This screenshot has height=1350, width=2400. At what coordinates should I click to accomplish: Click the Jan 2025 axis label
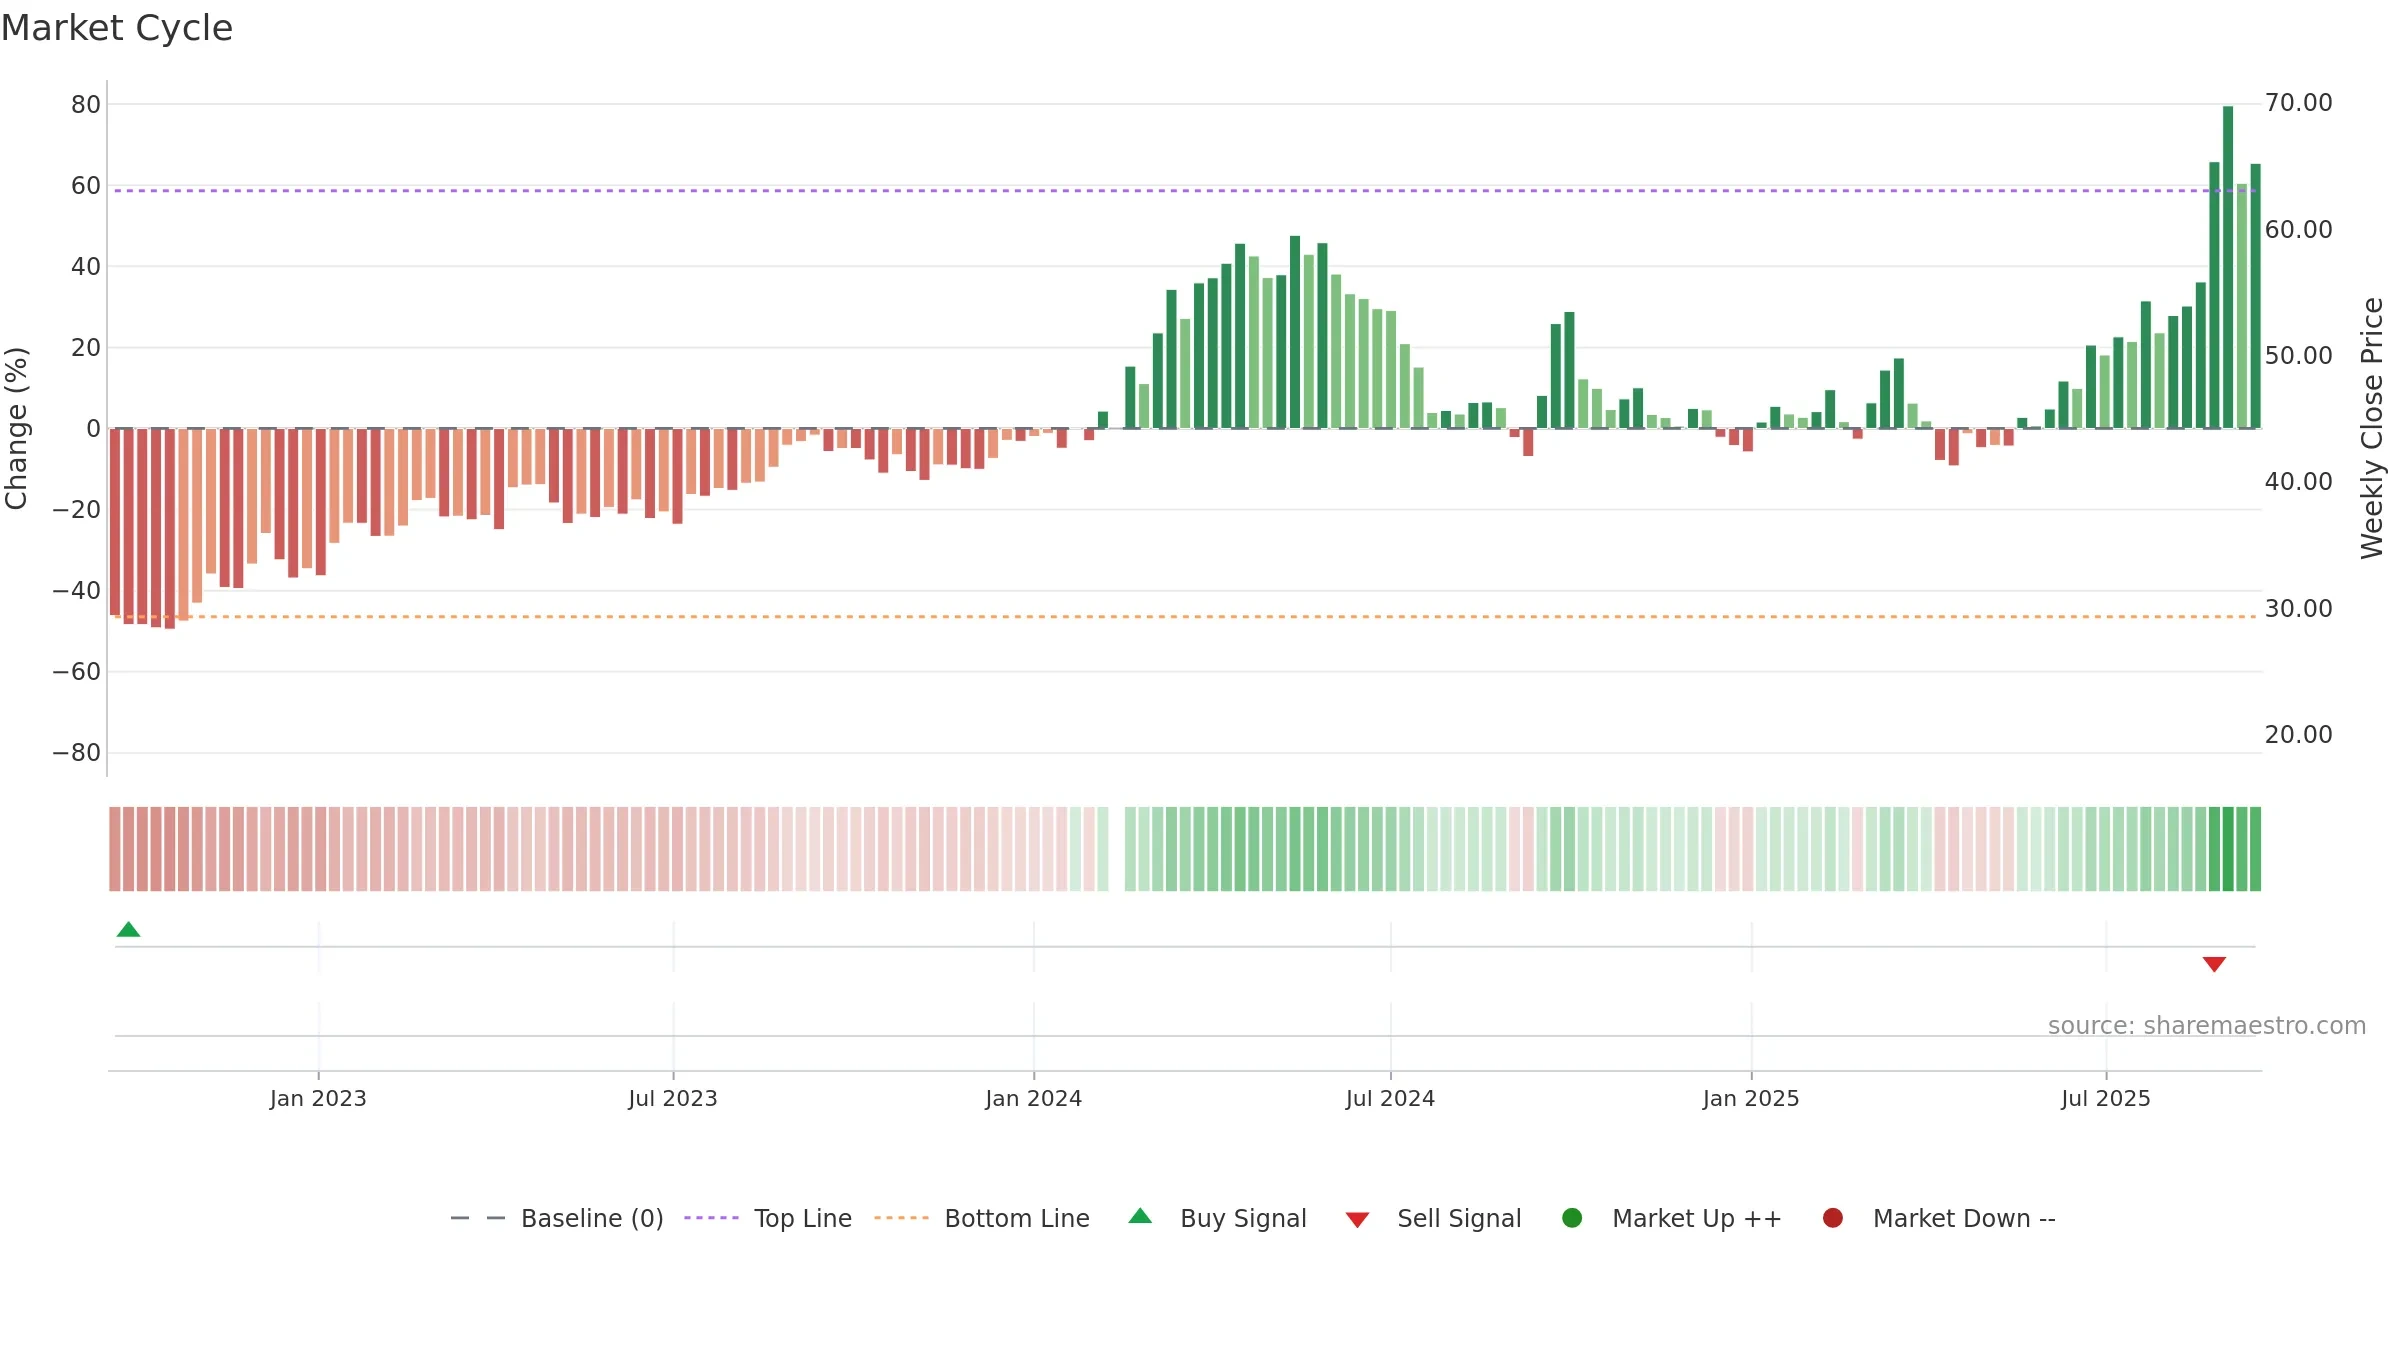(1751, 1098)
